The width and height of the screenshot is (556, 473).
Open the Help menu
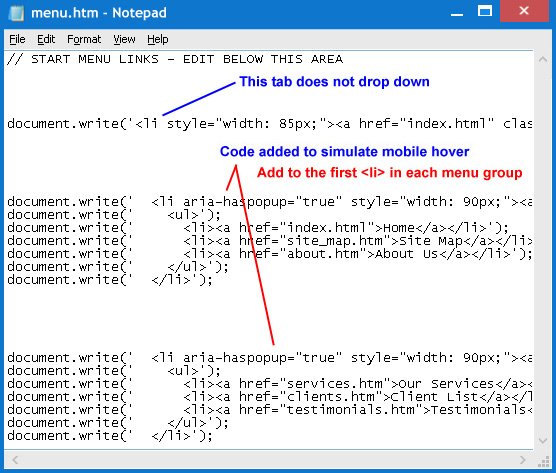click(x=158, y=39)
